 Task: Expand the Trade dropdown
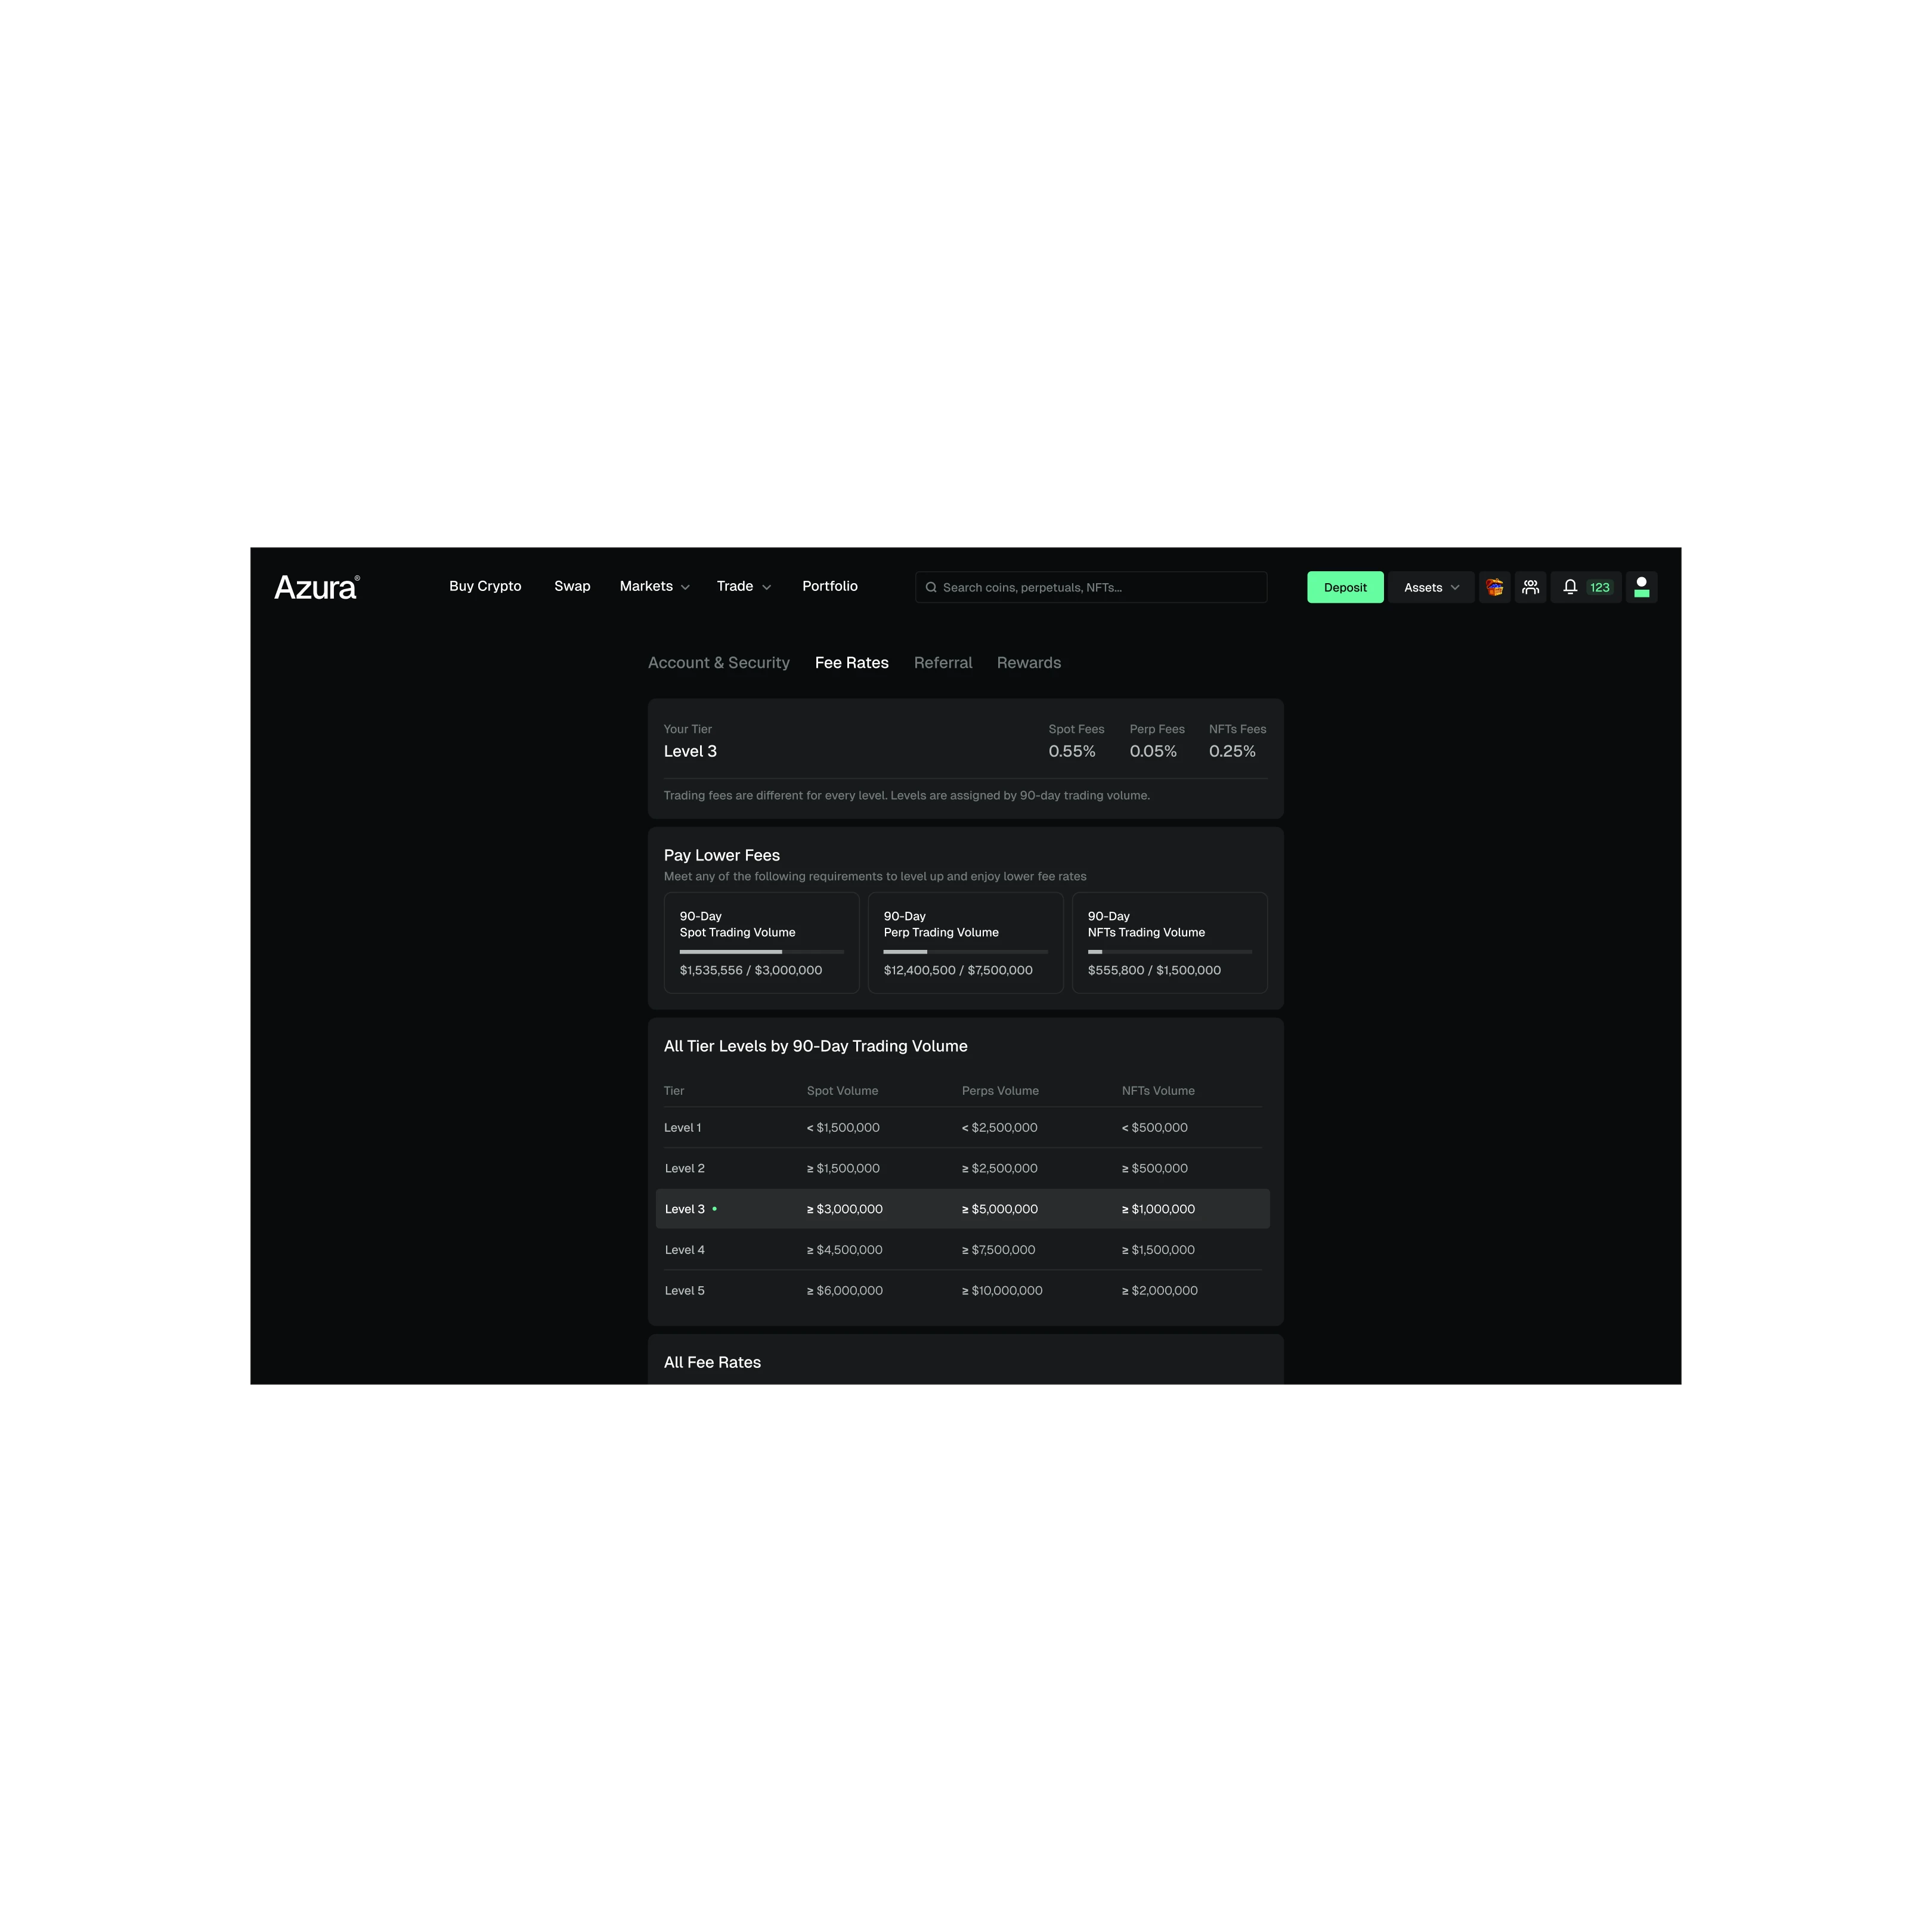tap(743, 586)
